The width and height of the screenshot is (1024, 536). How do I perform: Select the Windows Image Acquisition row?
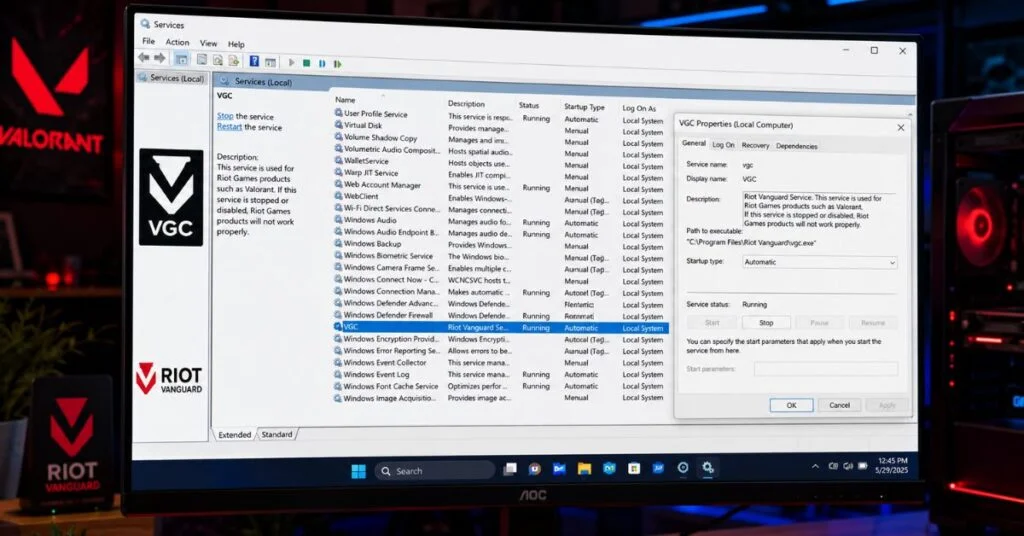pyautogui.click(x=501, y=398)
